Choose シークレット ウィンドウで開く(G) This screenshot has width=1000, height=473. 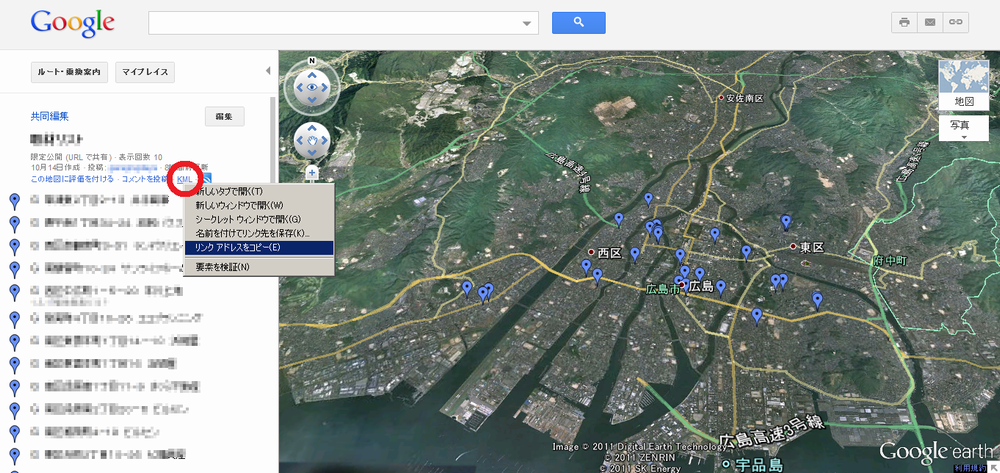click(x=258, y=219)
